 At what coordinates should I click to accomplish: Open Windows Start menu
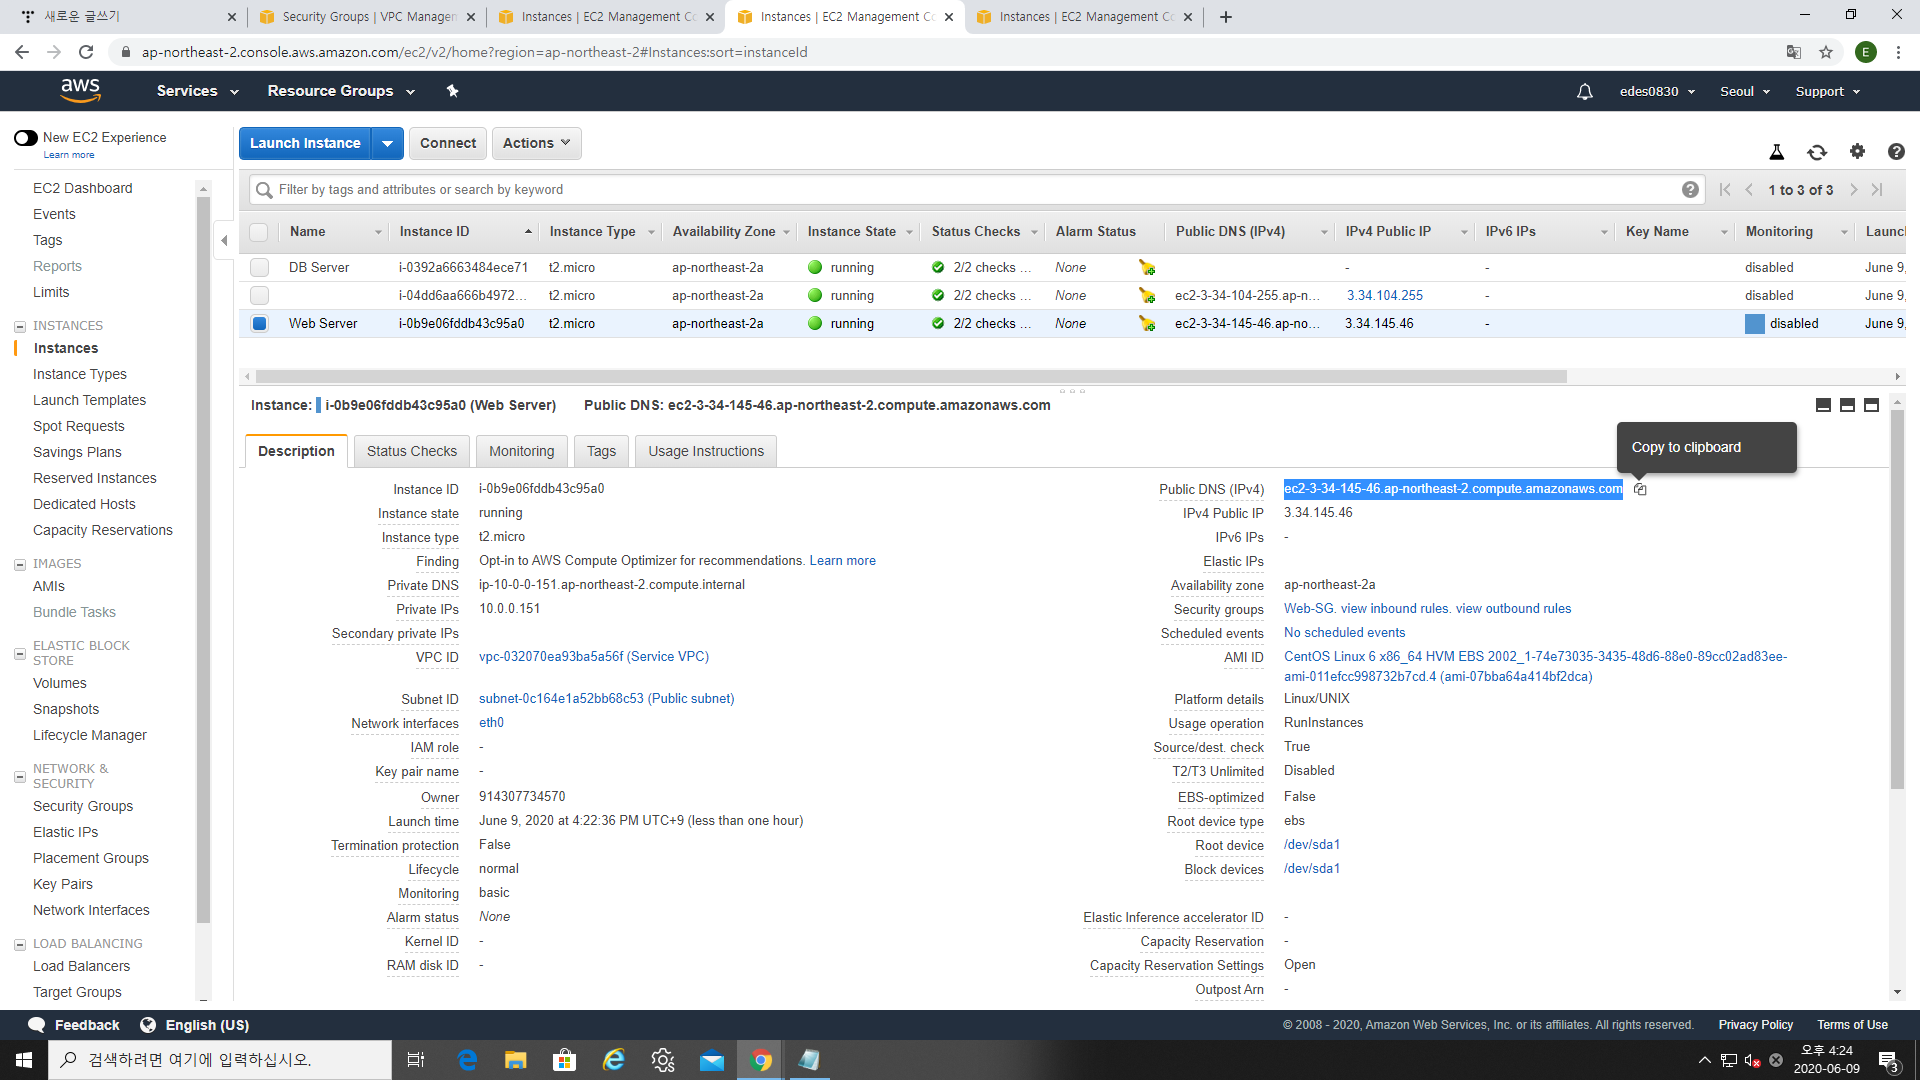pos(24,1060)
